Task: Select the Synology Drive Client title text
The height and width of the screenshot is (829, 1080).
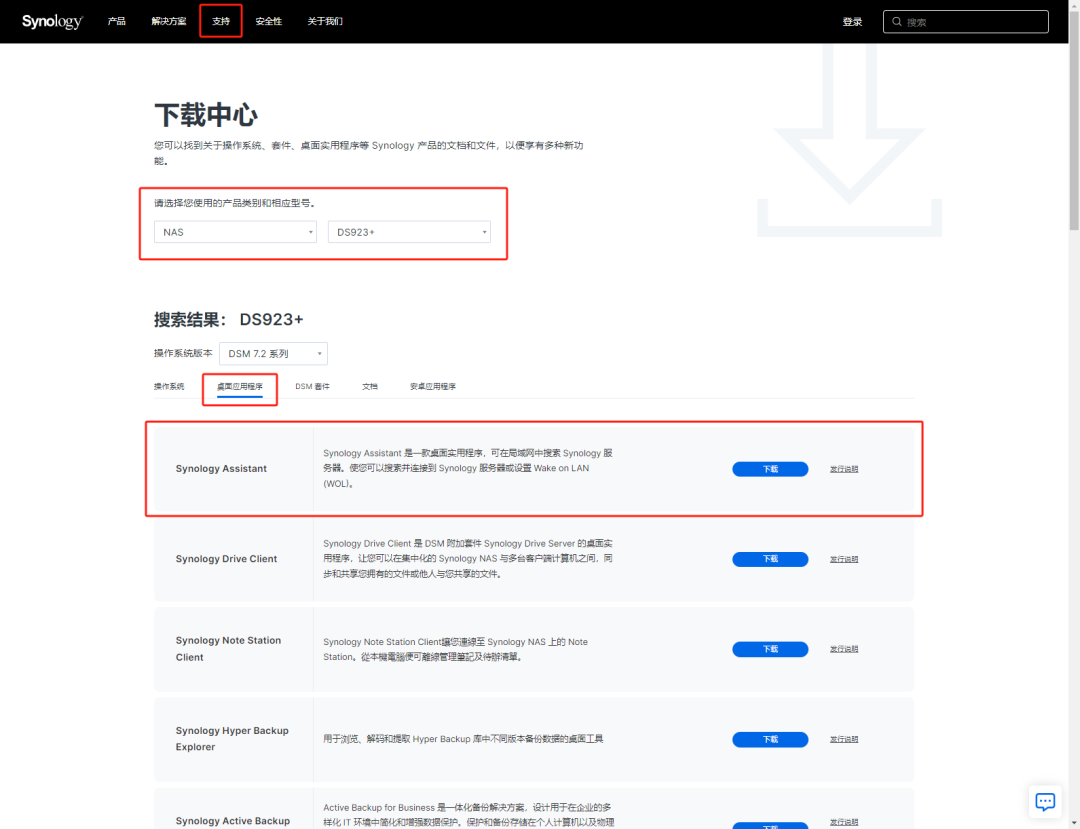Action: click(226, 558)
